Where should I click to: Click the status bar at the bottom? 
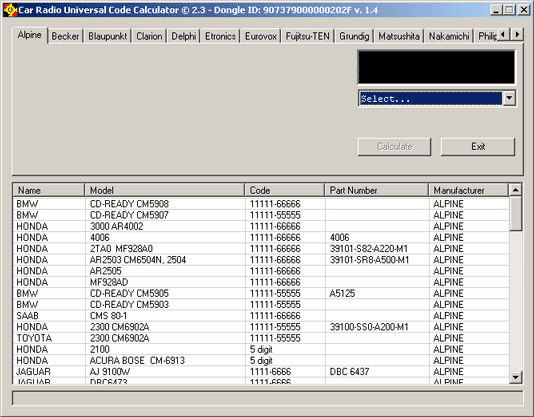[x=267, y=398]
